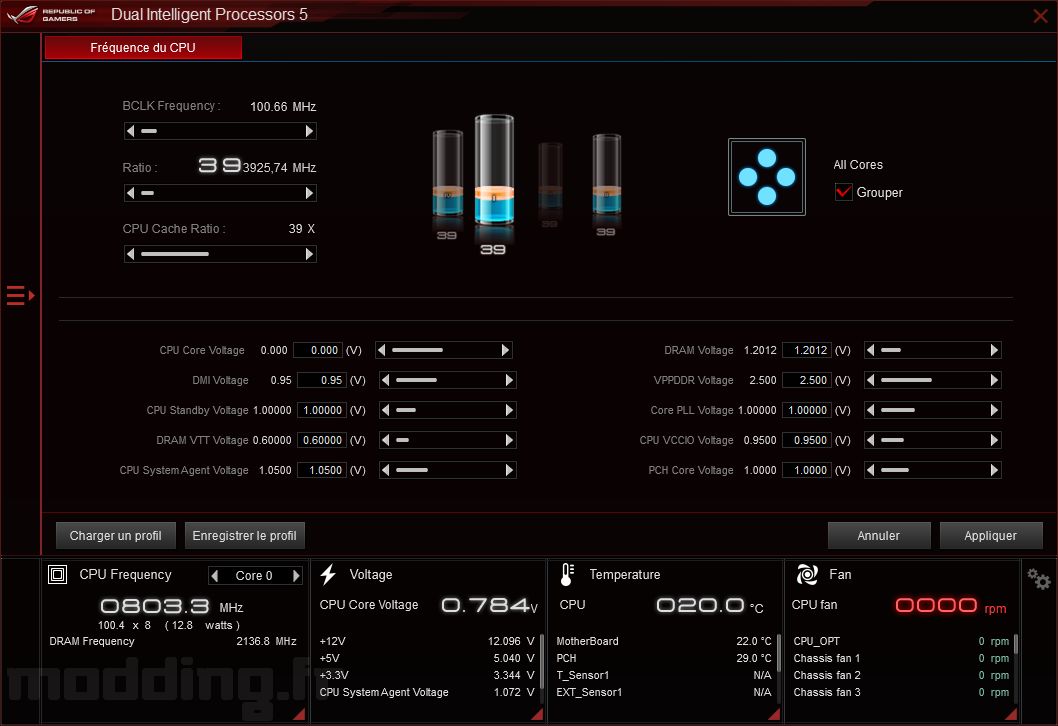Click the Temperature thermometer icon
The height and width of the screenshot is (726, 1058).
pyautogui.click(x=567, y=574)
